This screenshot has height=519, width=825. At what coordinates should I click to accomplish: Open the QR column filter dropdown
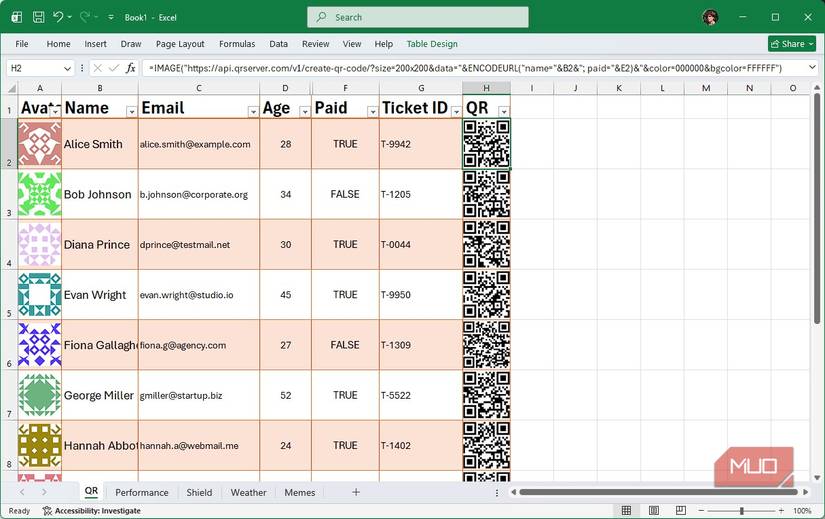[x=504, y=111]
